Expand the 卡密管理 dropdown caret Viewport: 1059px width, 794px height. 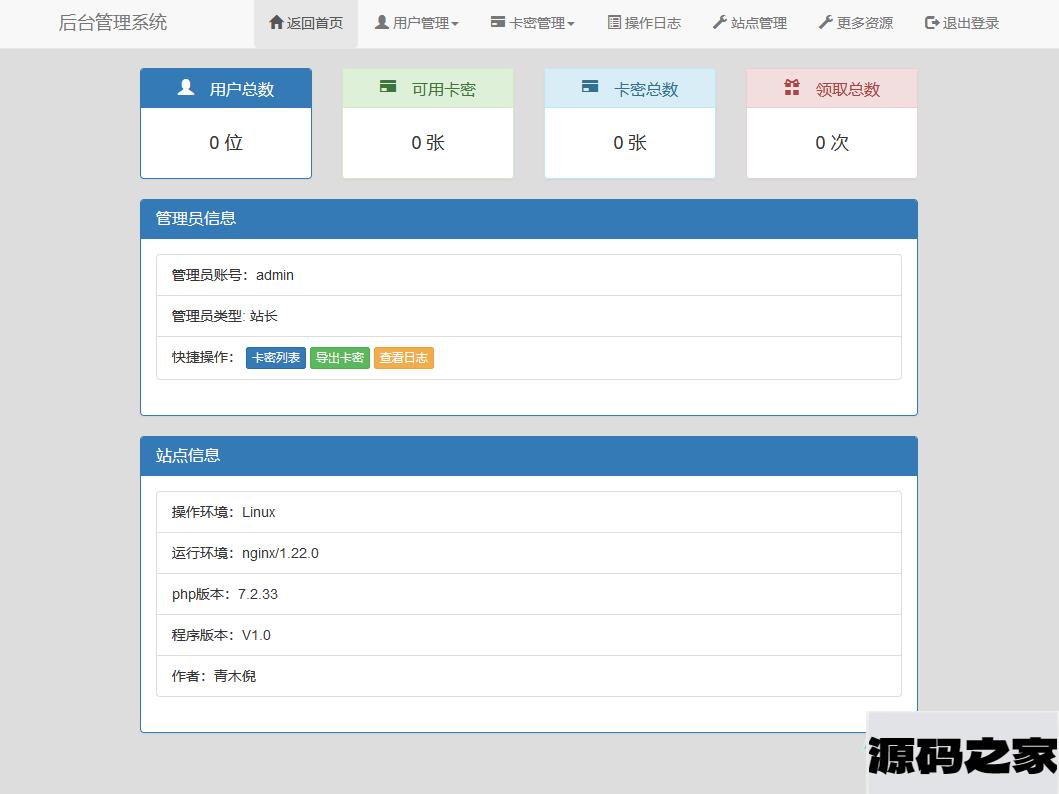click(x=571, y=24)
